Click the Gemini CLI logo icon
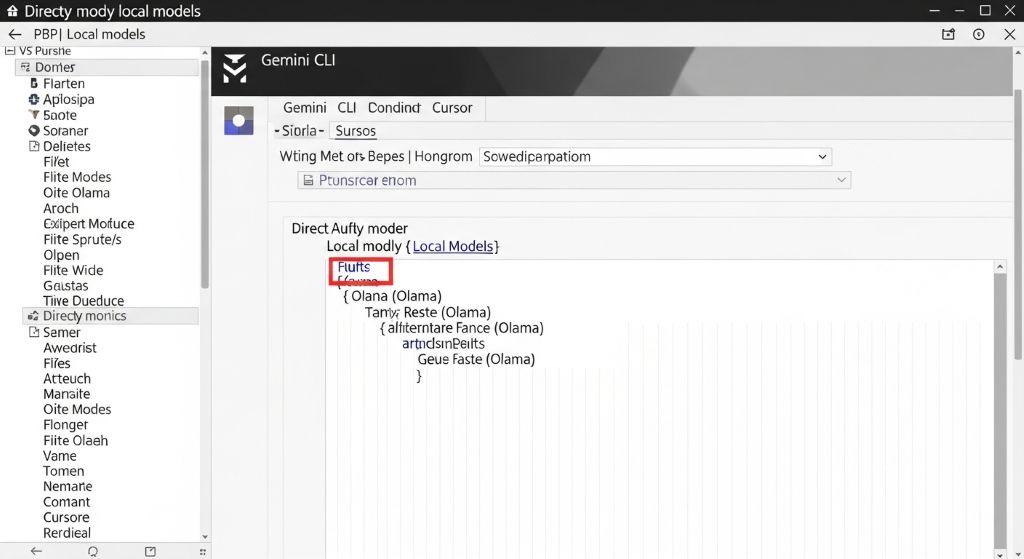The image size is (1024, 559). (x=234, y=68)
